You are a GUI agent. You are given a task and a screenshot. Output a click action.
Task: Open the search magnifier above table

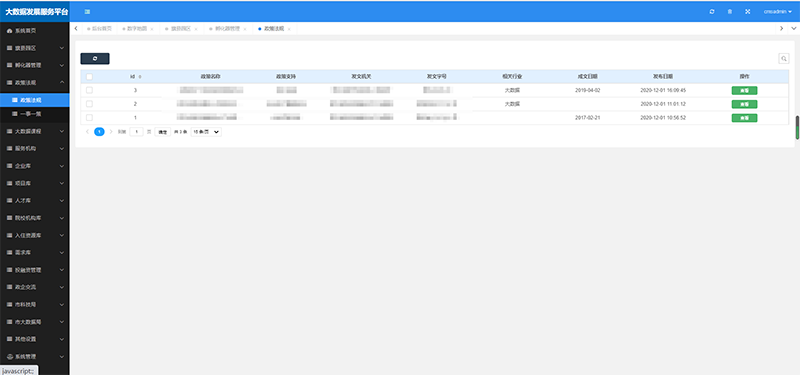[x=783, y=59]
